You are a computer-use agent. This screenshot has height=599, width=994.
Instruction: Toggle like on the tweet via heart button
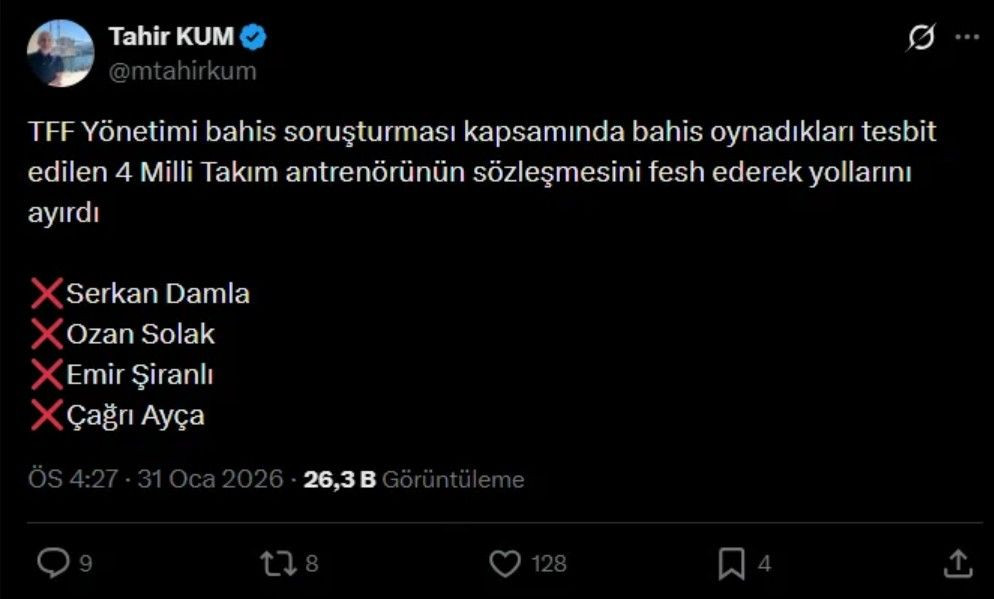click(x=506, y=563)
